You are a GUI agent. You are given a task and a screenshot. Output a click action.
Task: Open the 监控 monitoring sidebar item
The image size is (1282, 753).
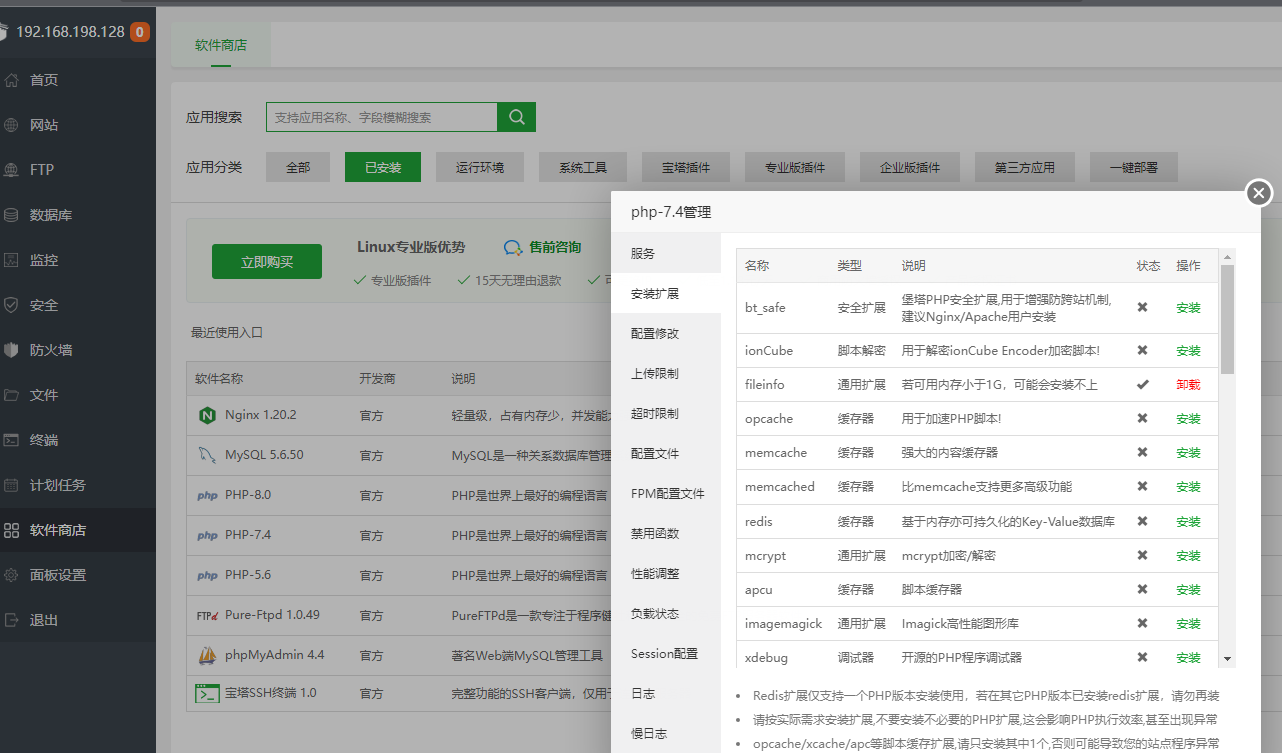click(78, 260)
